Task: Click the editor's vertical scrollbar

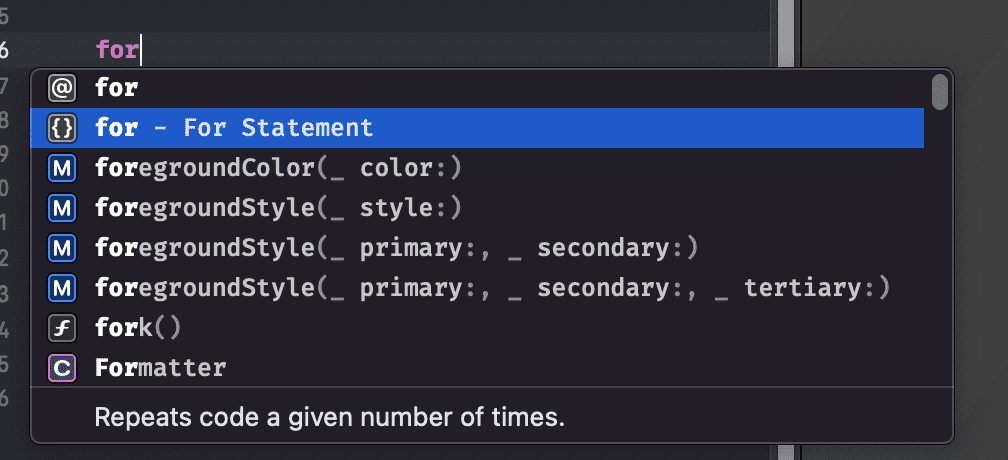Action: click(x=786, y=30)
